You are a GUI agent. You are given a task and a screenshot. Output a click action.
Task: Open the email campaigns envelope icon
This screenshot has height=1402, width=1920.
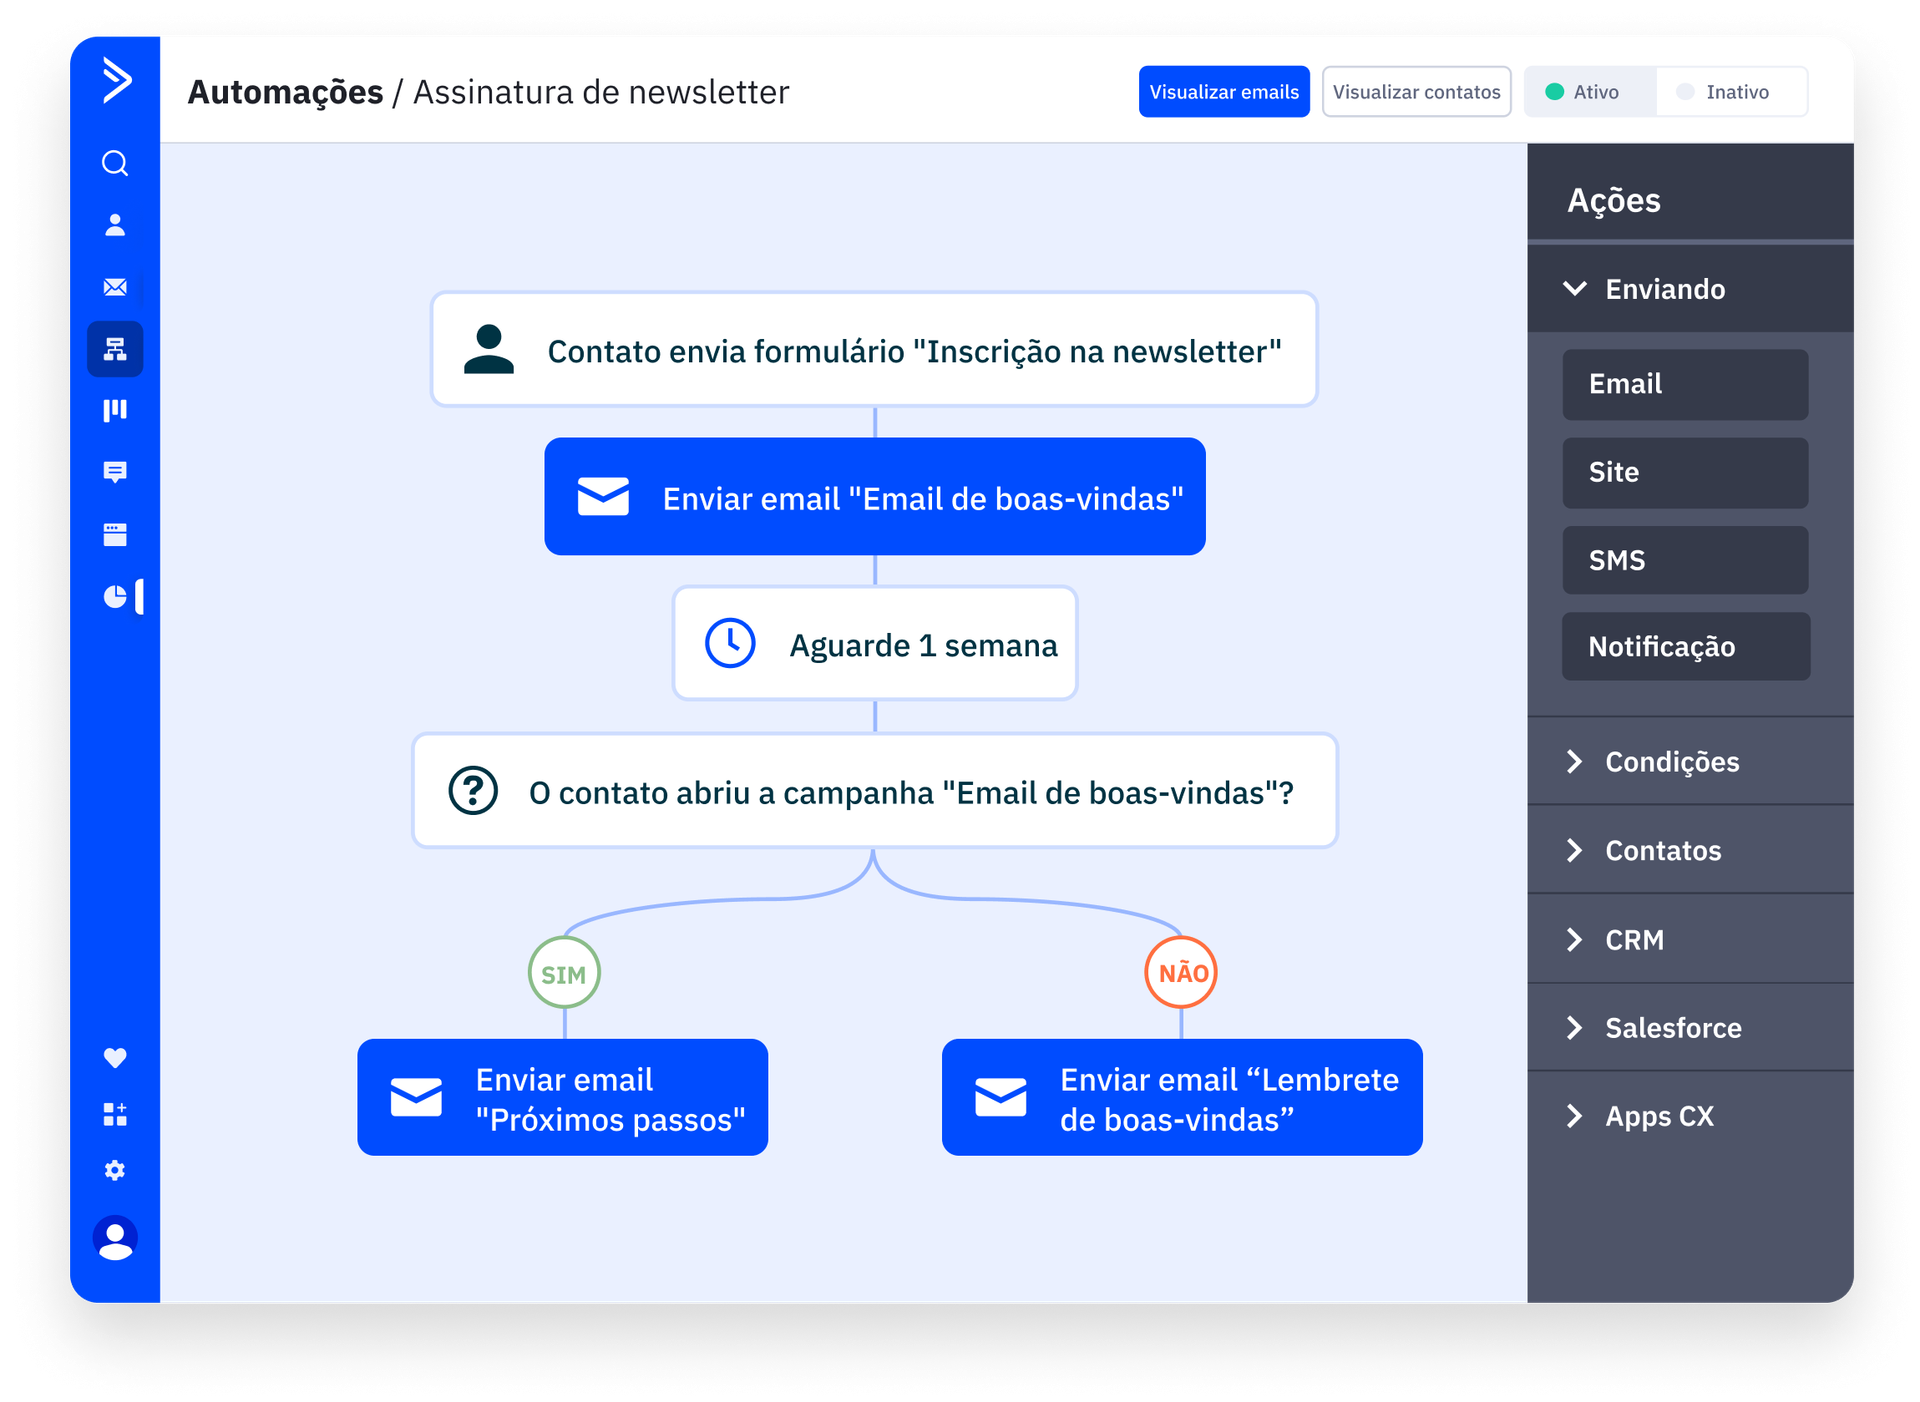pyautogui.click(x=115, y=287)
